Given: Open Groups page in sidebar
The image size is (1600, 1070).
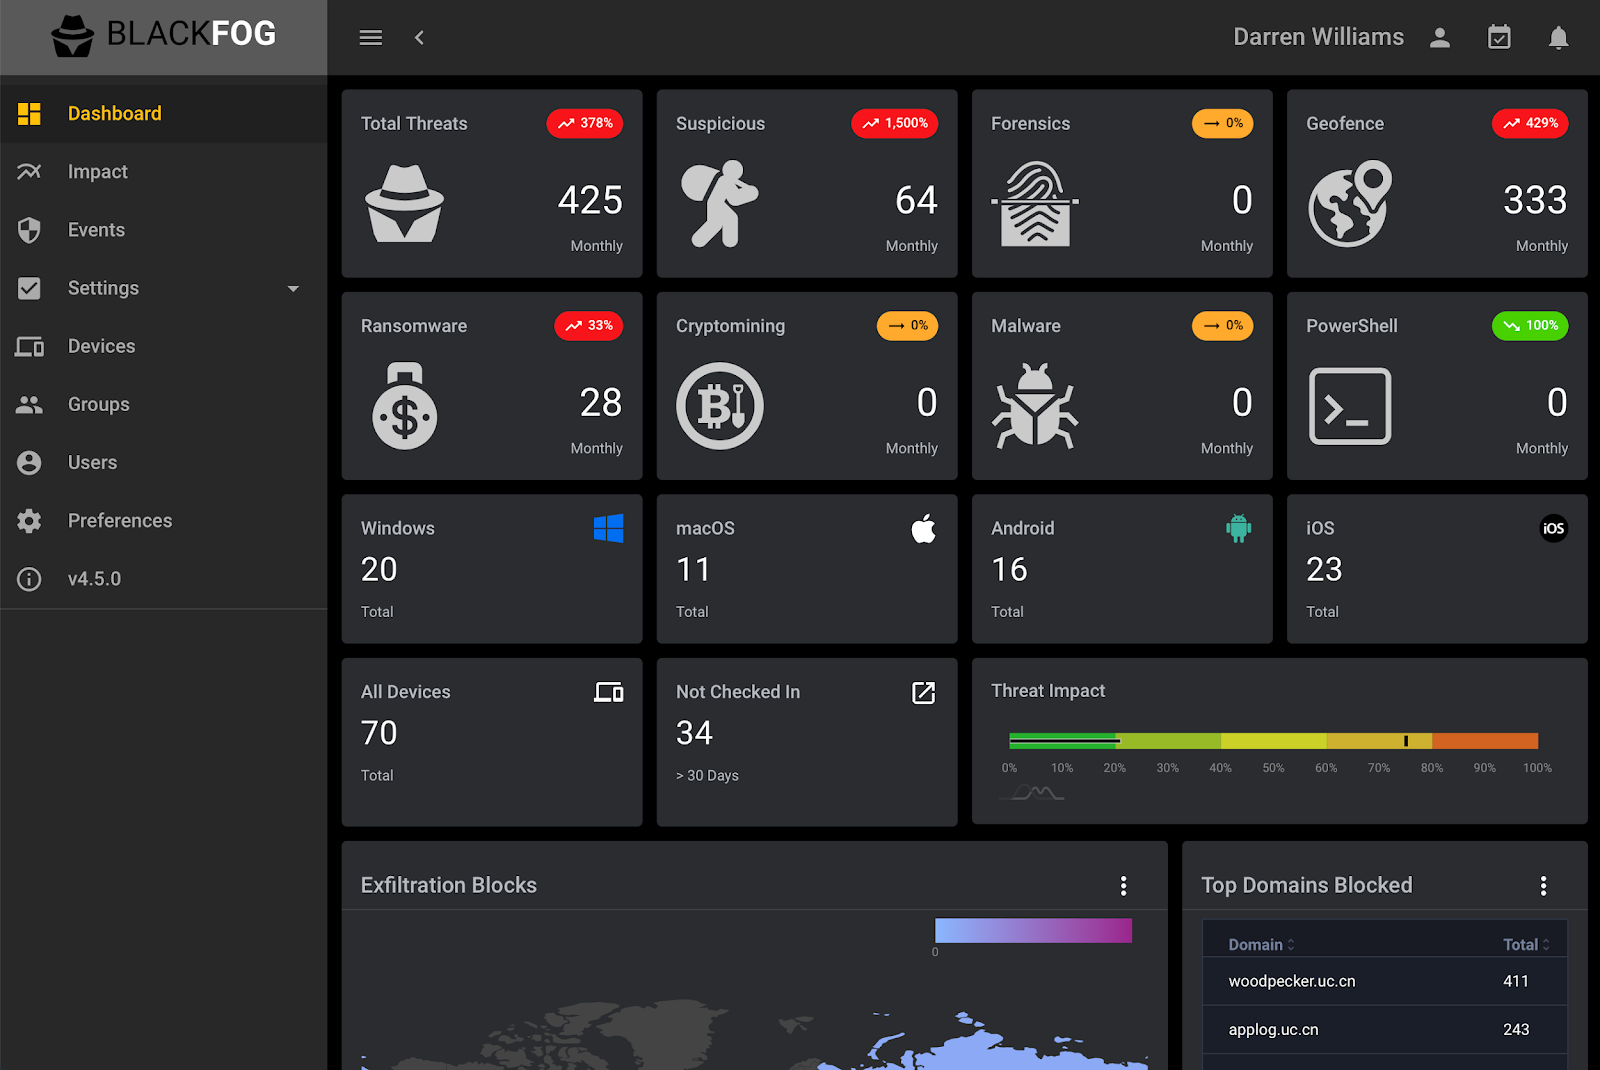Looking at the screenshot, I should [164, 404].
